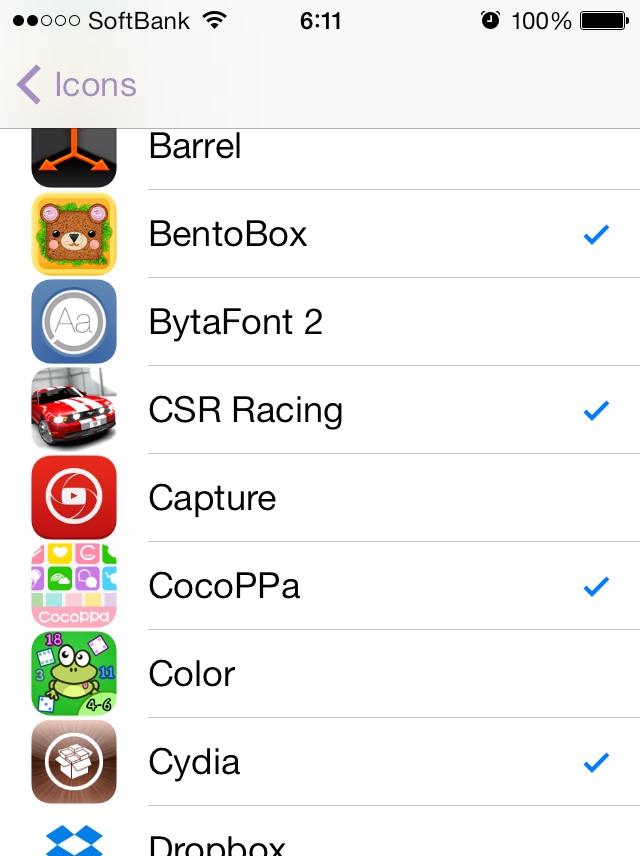Tap the red Capture app icon
The width and height of the screenshot is (640, 856).
[x=74, y=497]
